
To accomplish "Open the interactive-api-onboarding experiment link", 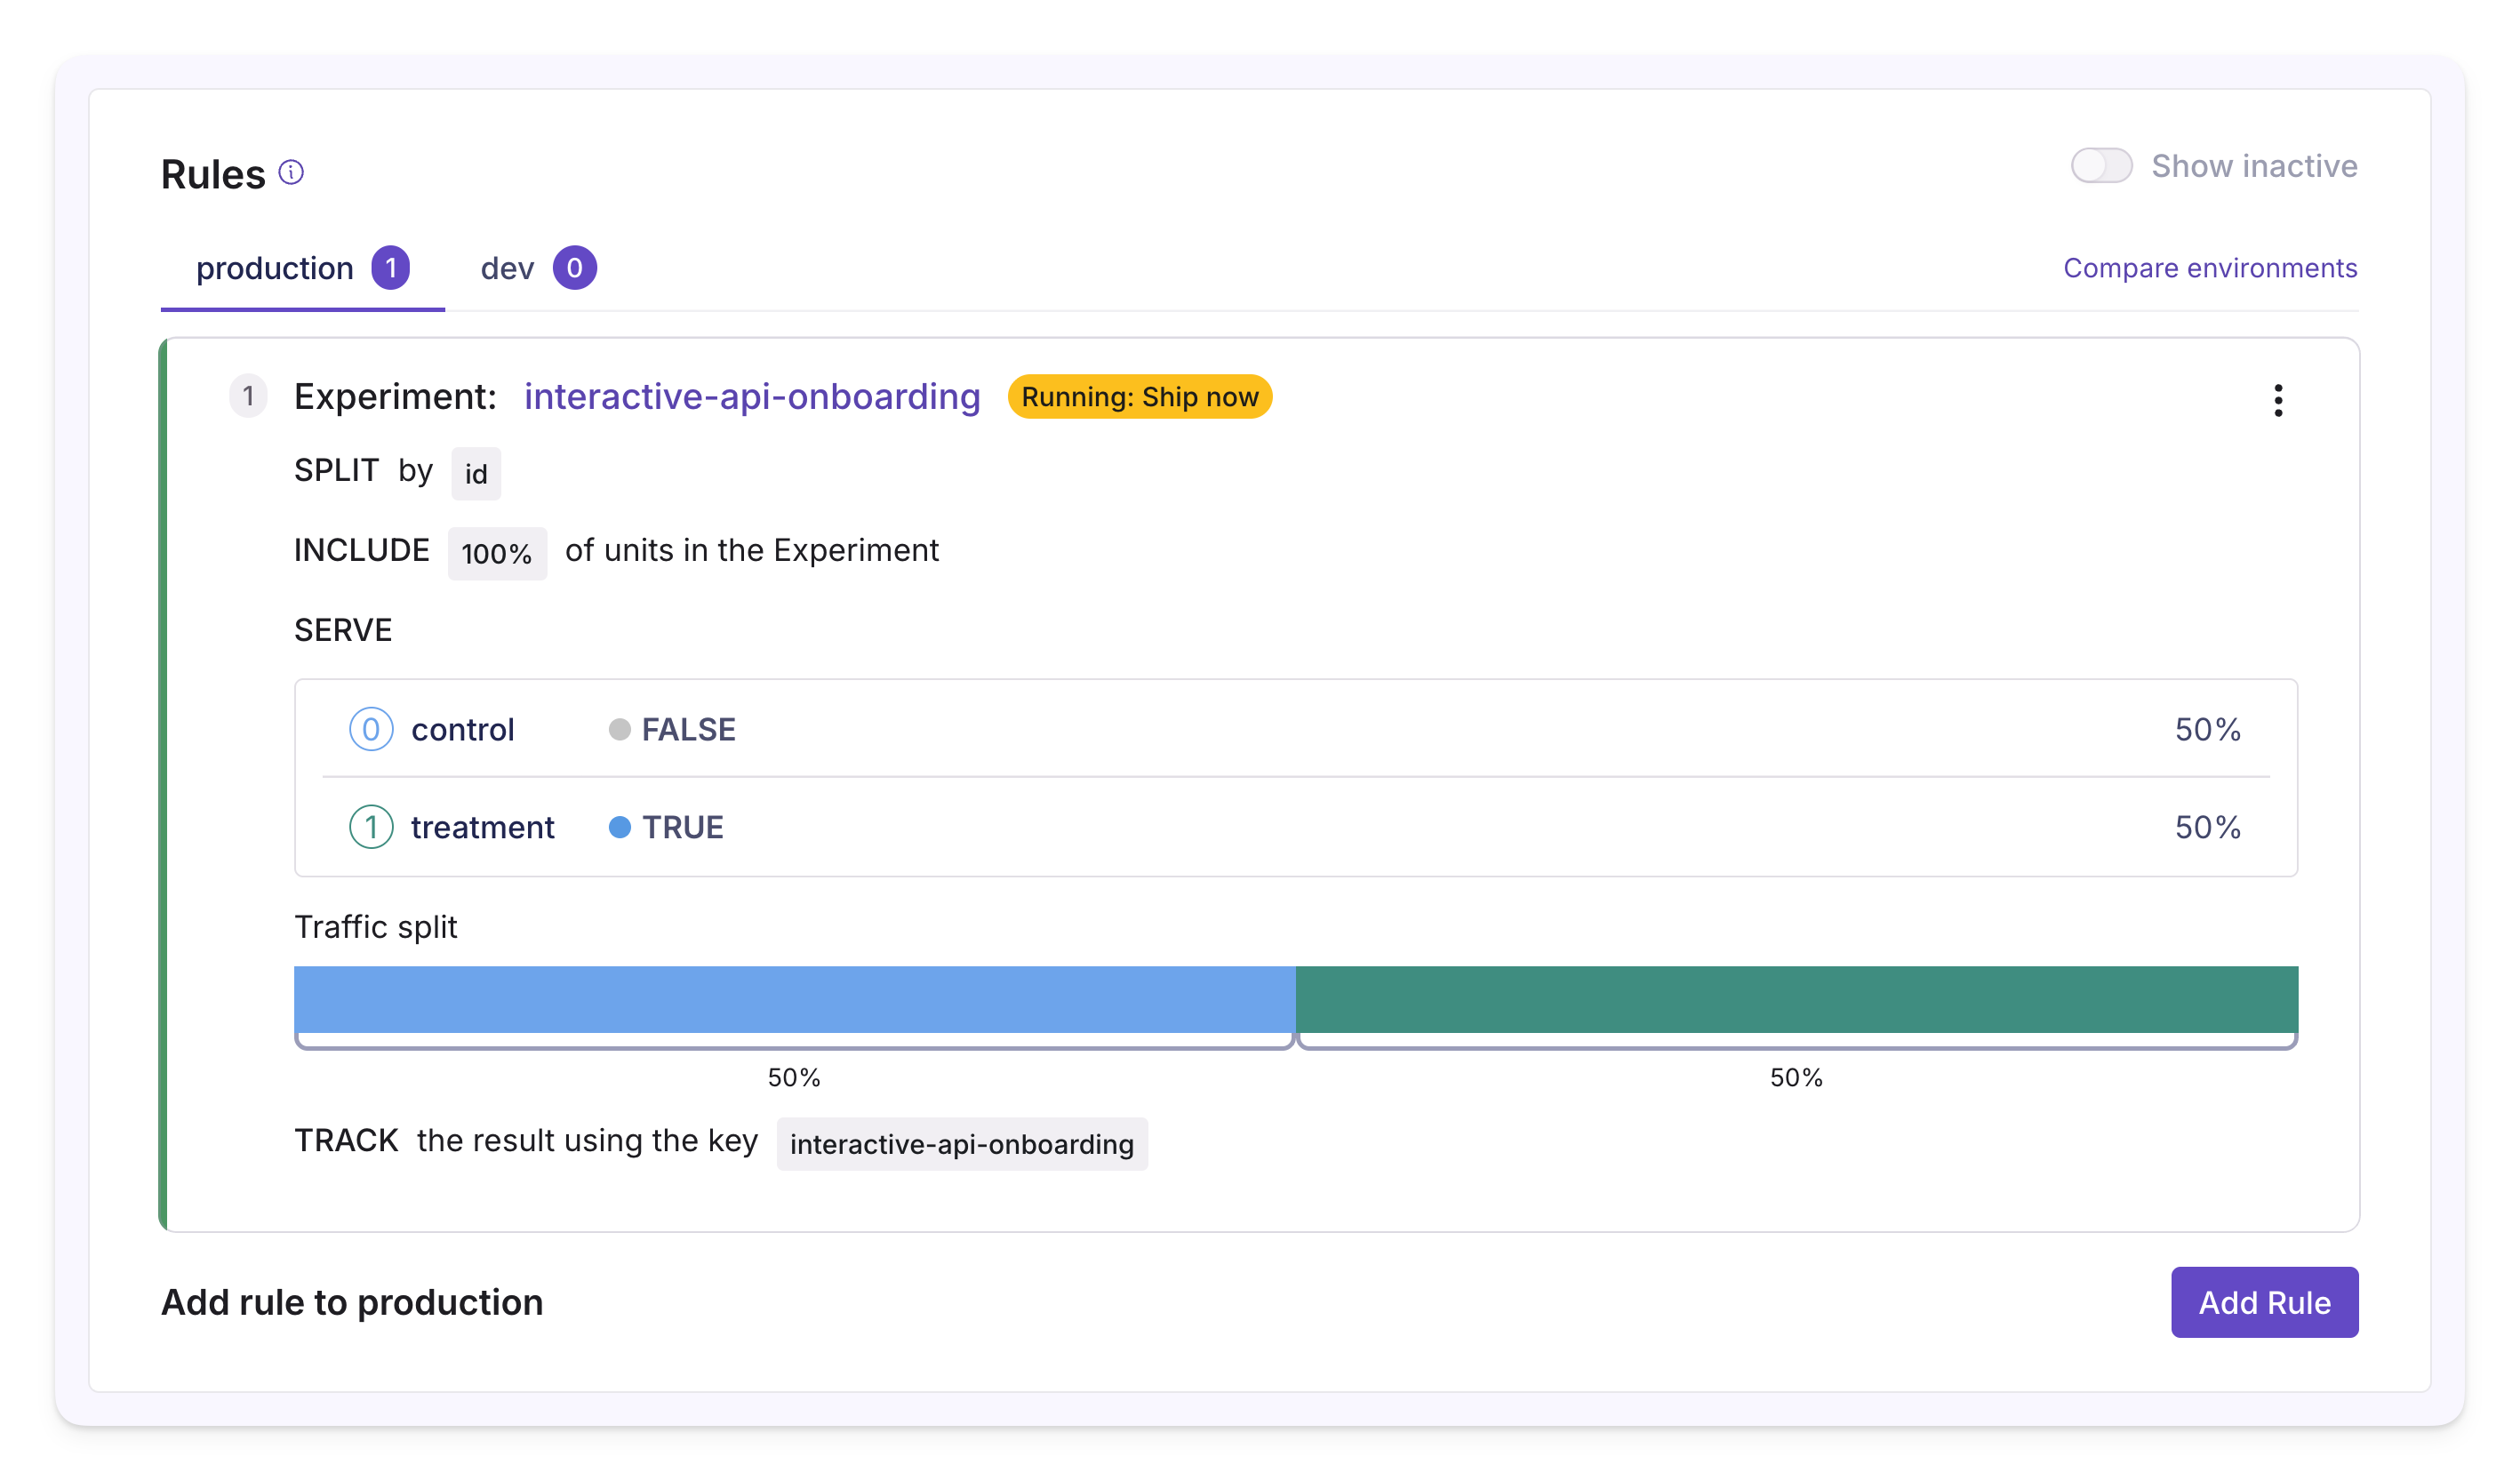I will tap(752, 397).
